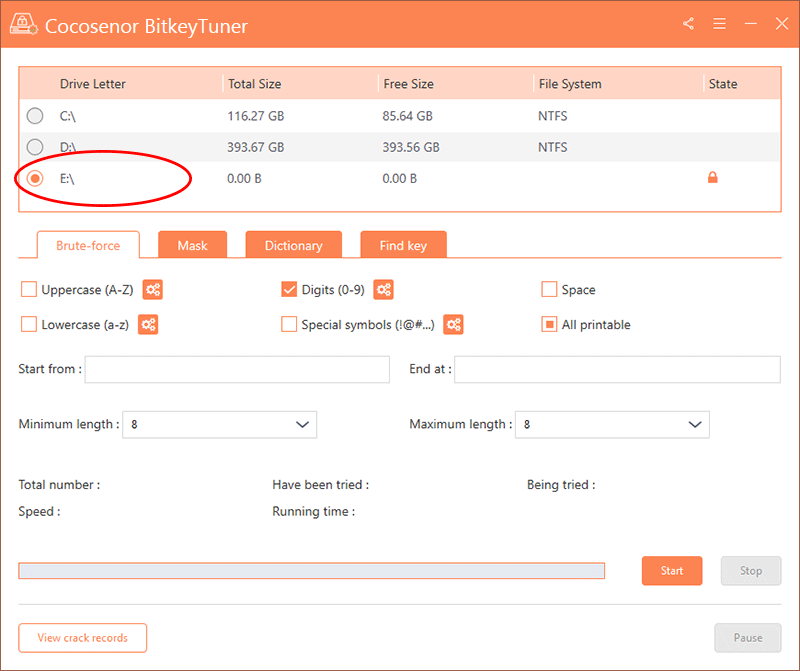Open Special symbols character settings gear
Image resolution: width=800 pixels, height=671 pixels.
[453, 325]
